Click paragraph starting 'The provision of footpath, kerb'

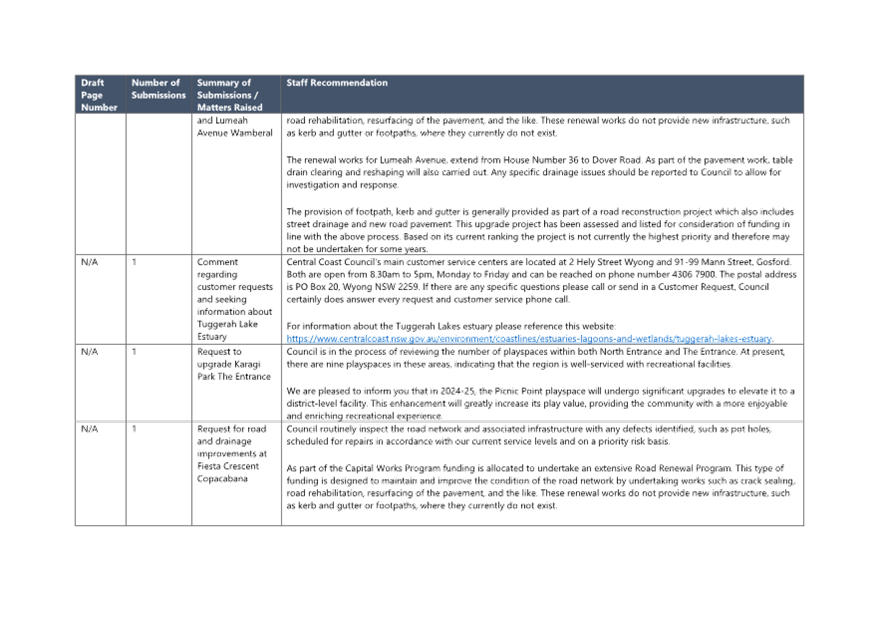[540, 230]
